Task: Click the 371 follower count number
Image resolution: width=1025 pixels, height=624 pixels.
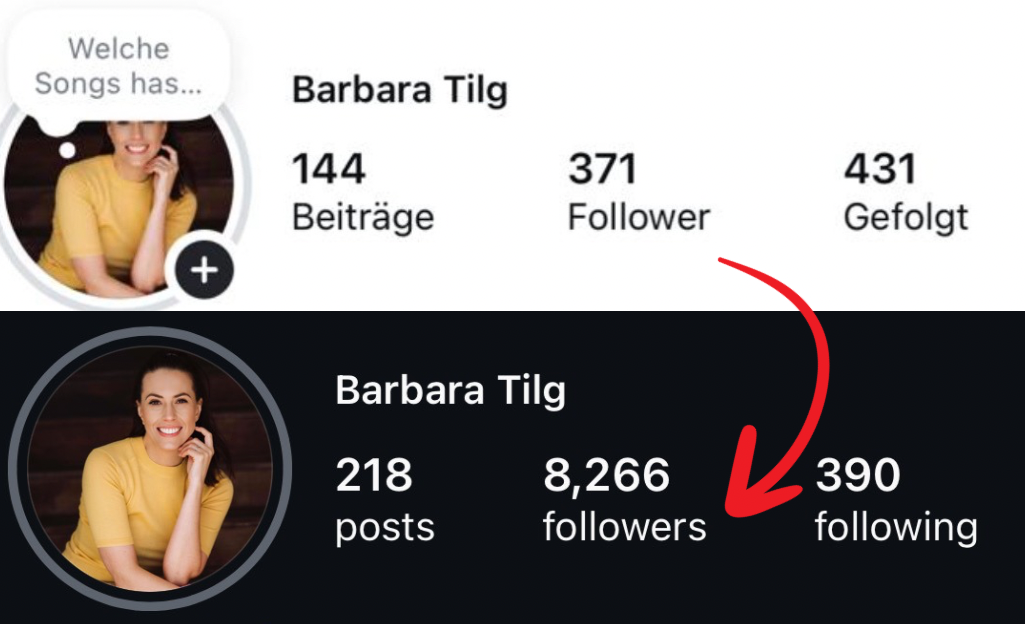Action: [602, 169]
